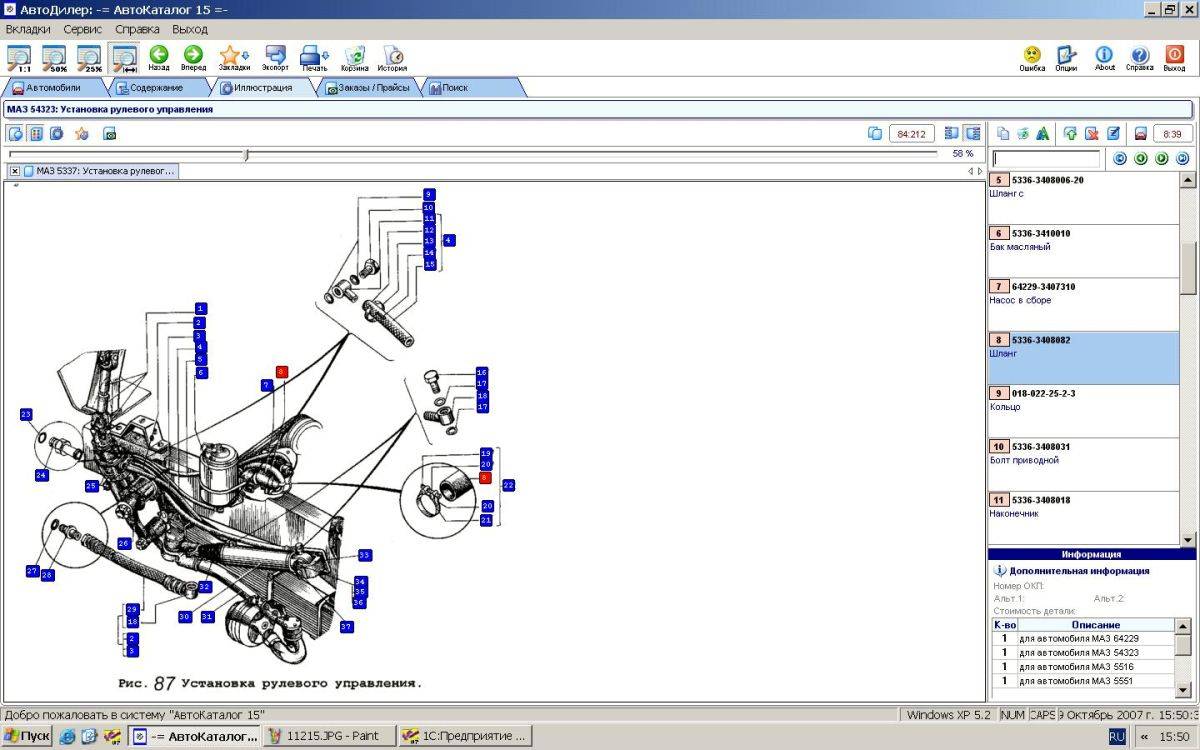Viewport: 1200px width, 750px height.
Task: Open the Вкладки menu
Action: (x=28, y=29)
